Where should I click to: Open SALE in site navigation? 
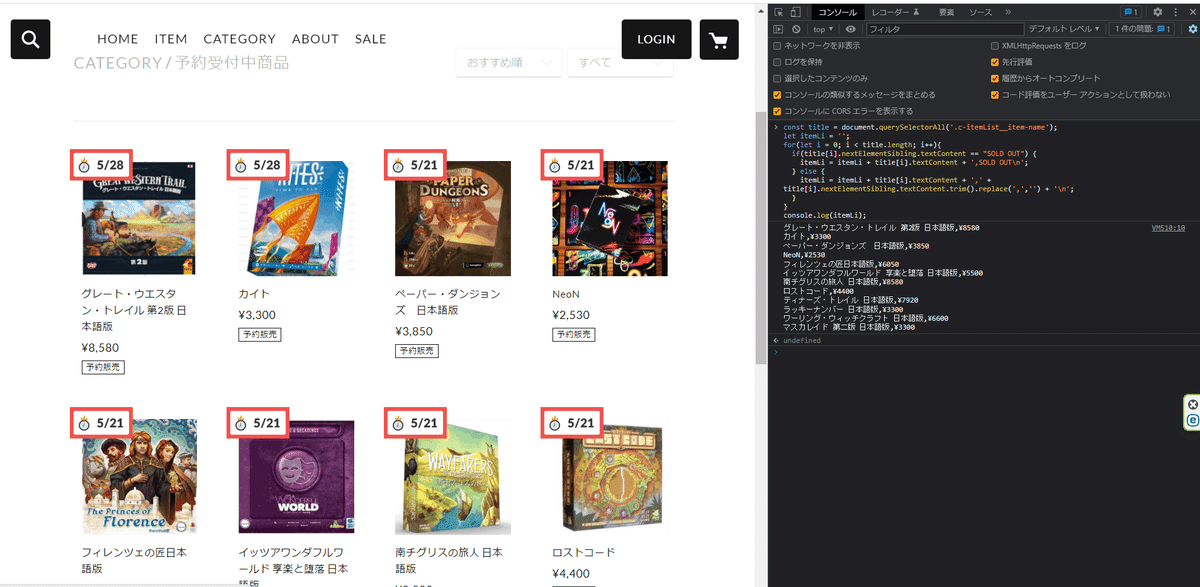pyautogui.click(x=370, y=39)
